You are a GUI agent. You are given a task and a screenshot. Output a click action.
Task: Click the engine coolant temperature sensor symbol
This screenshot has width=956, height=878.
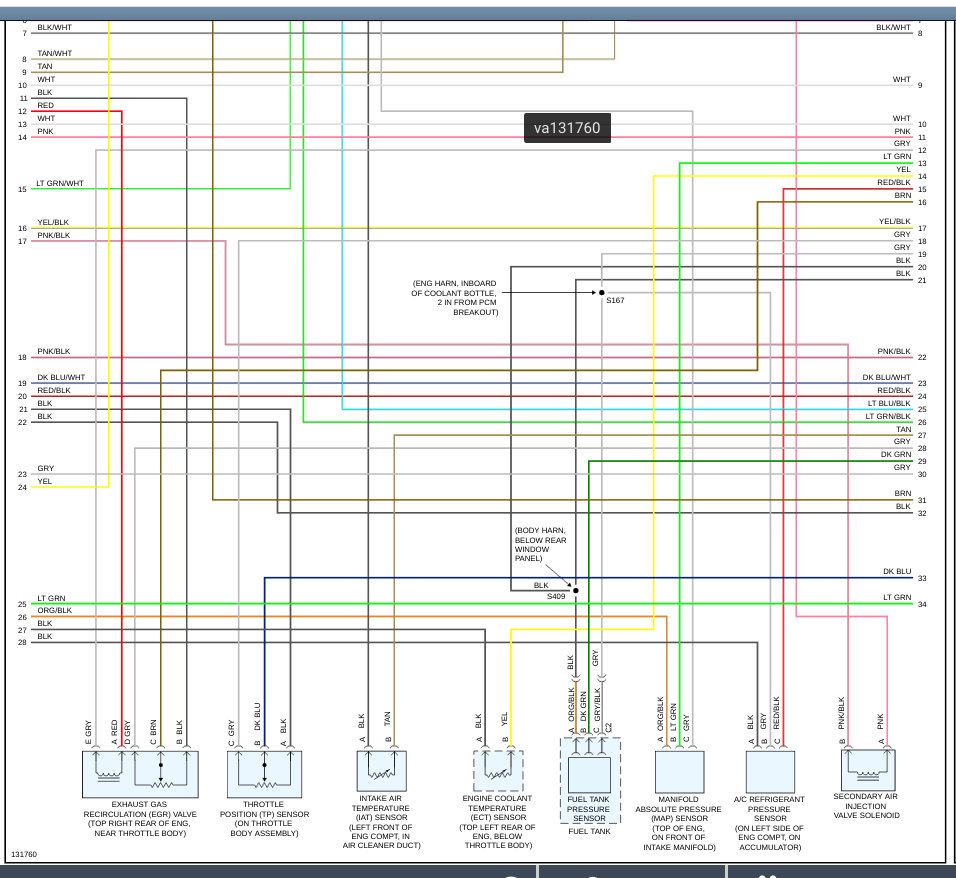click(498, 771)
